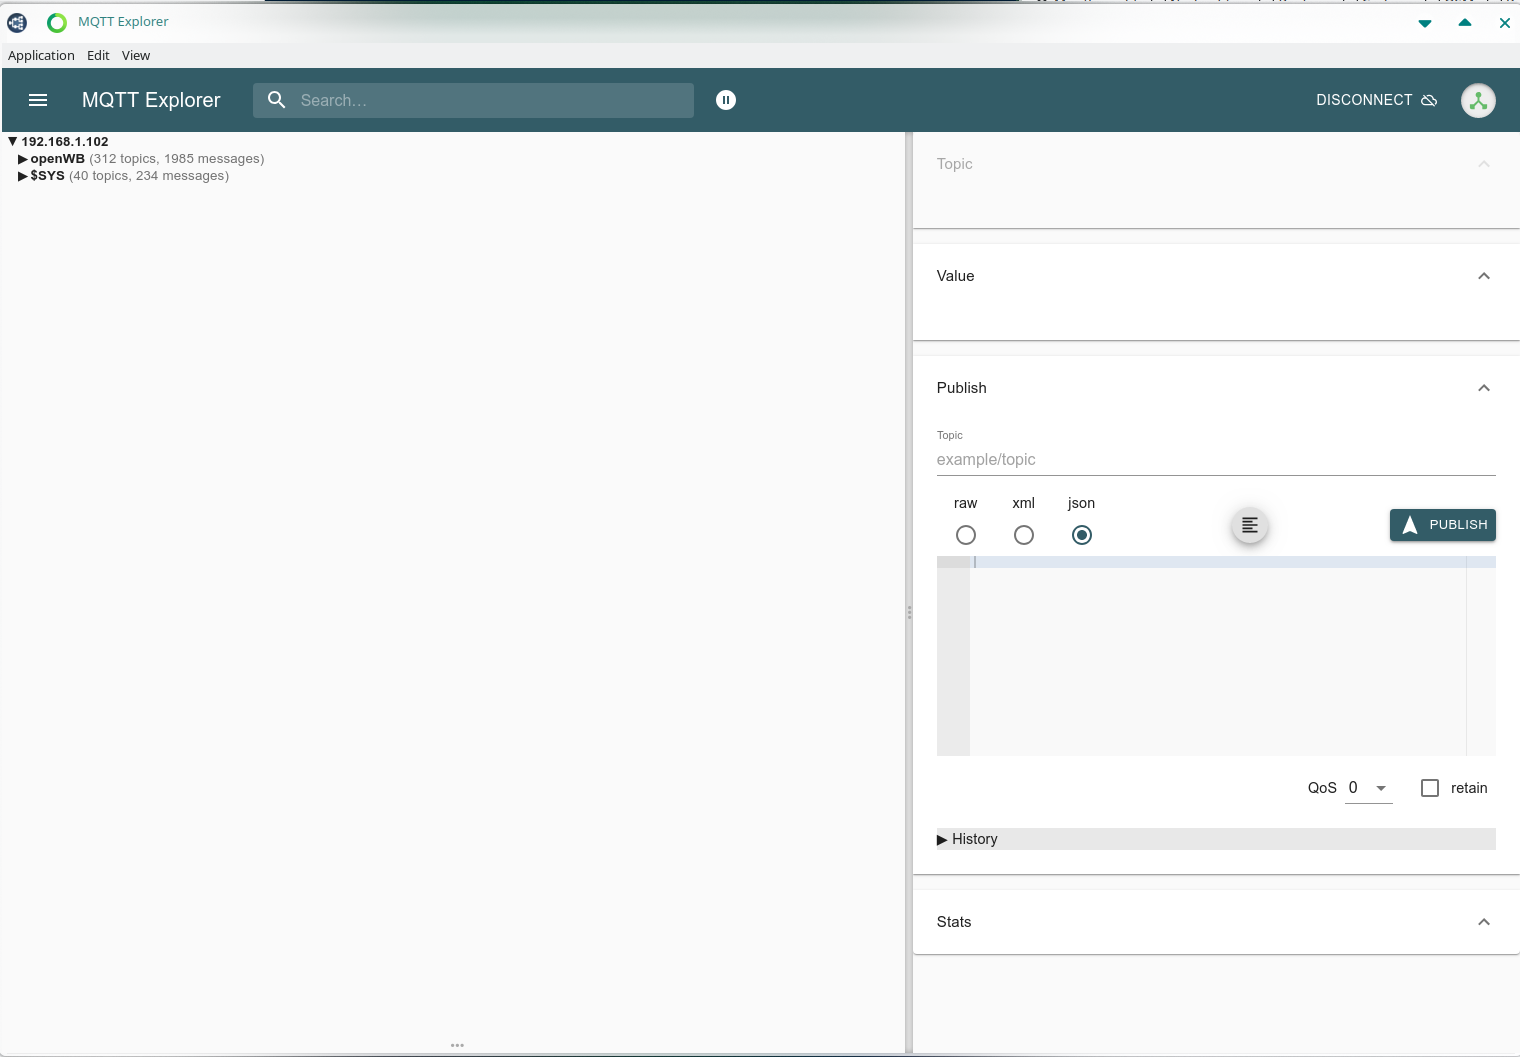Click the bottom panel drag handle dots
This screenshot has width=1520, height=1057.
(457, 1045)
